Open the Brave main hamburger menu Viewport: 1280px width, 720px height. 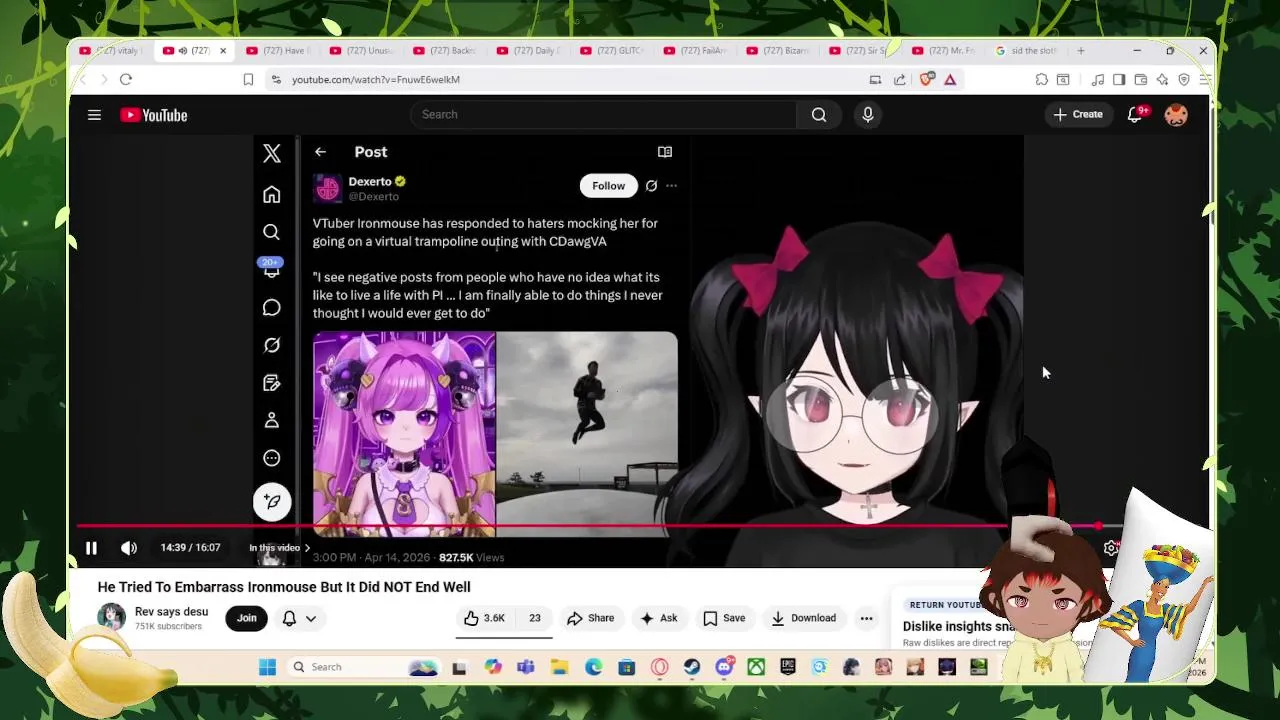coord(1205,79)
